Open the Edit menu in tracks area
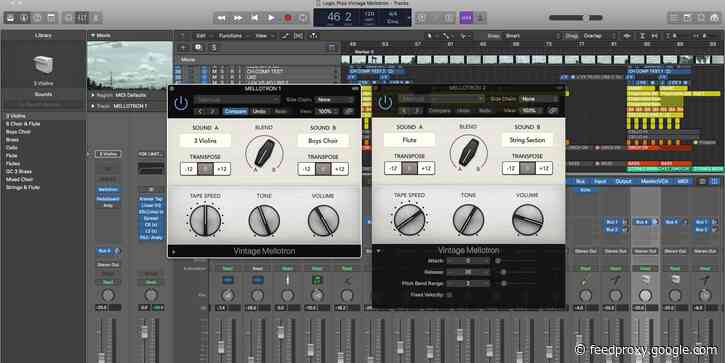Viewport: 725px width, 363px height. (201, 36)
